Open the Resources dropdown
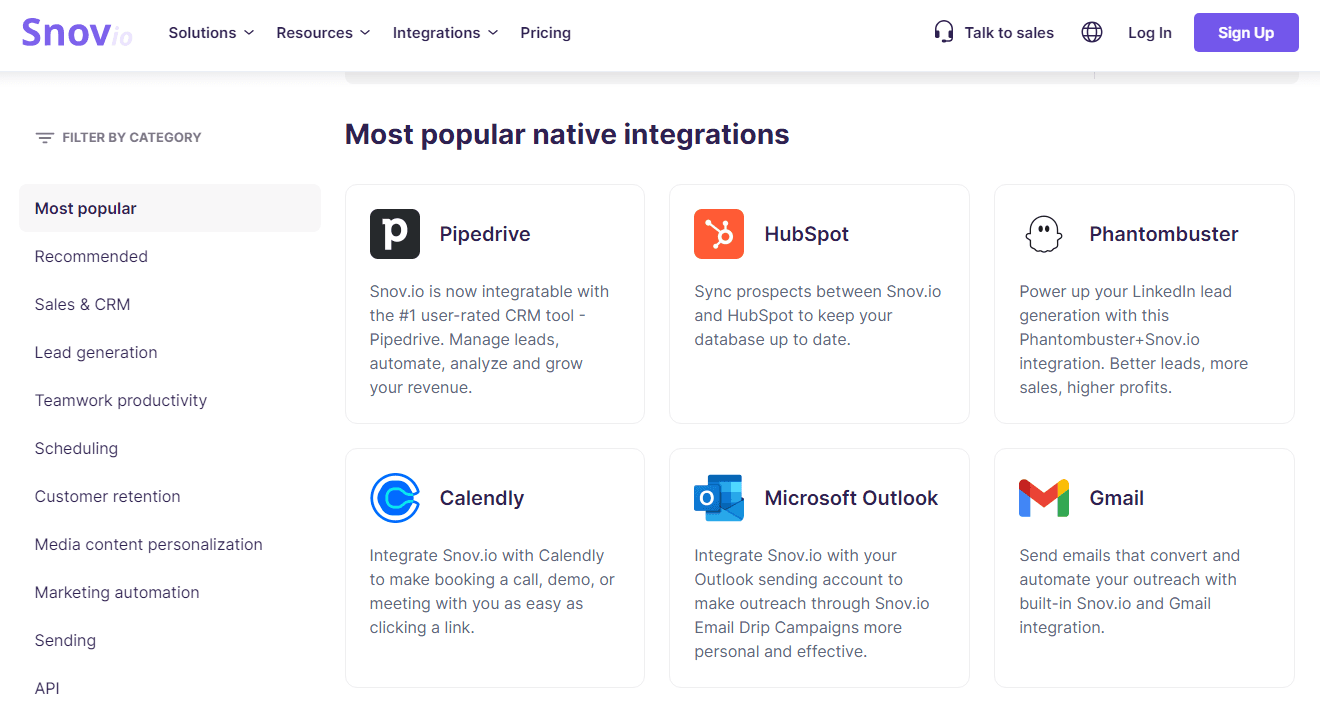 coord(322,32)
